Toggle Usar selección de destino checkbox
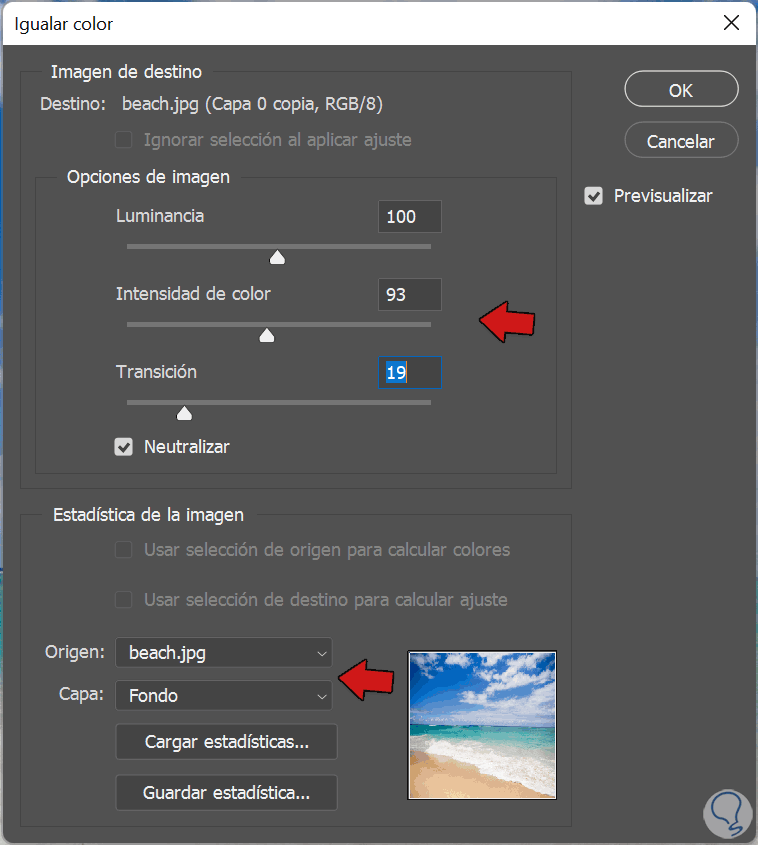Screen dimensions: 758x845 [124, 600]
